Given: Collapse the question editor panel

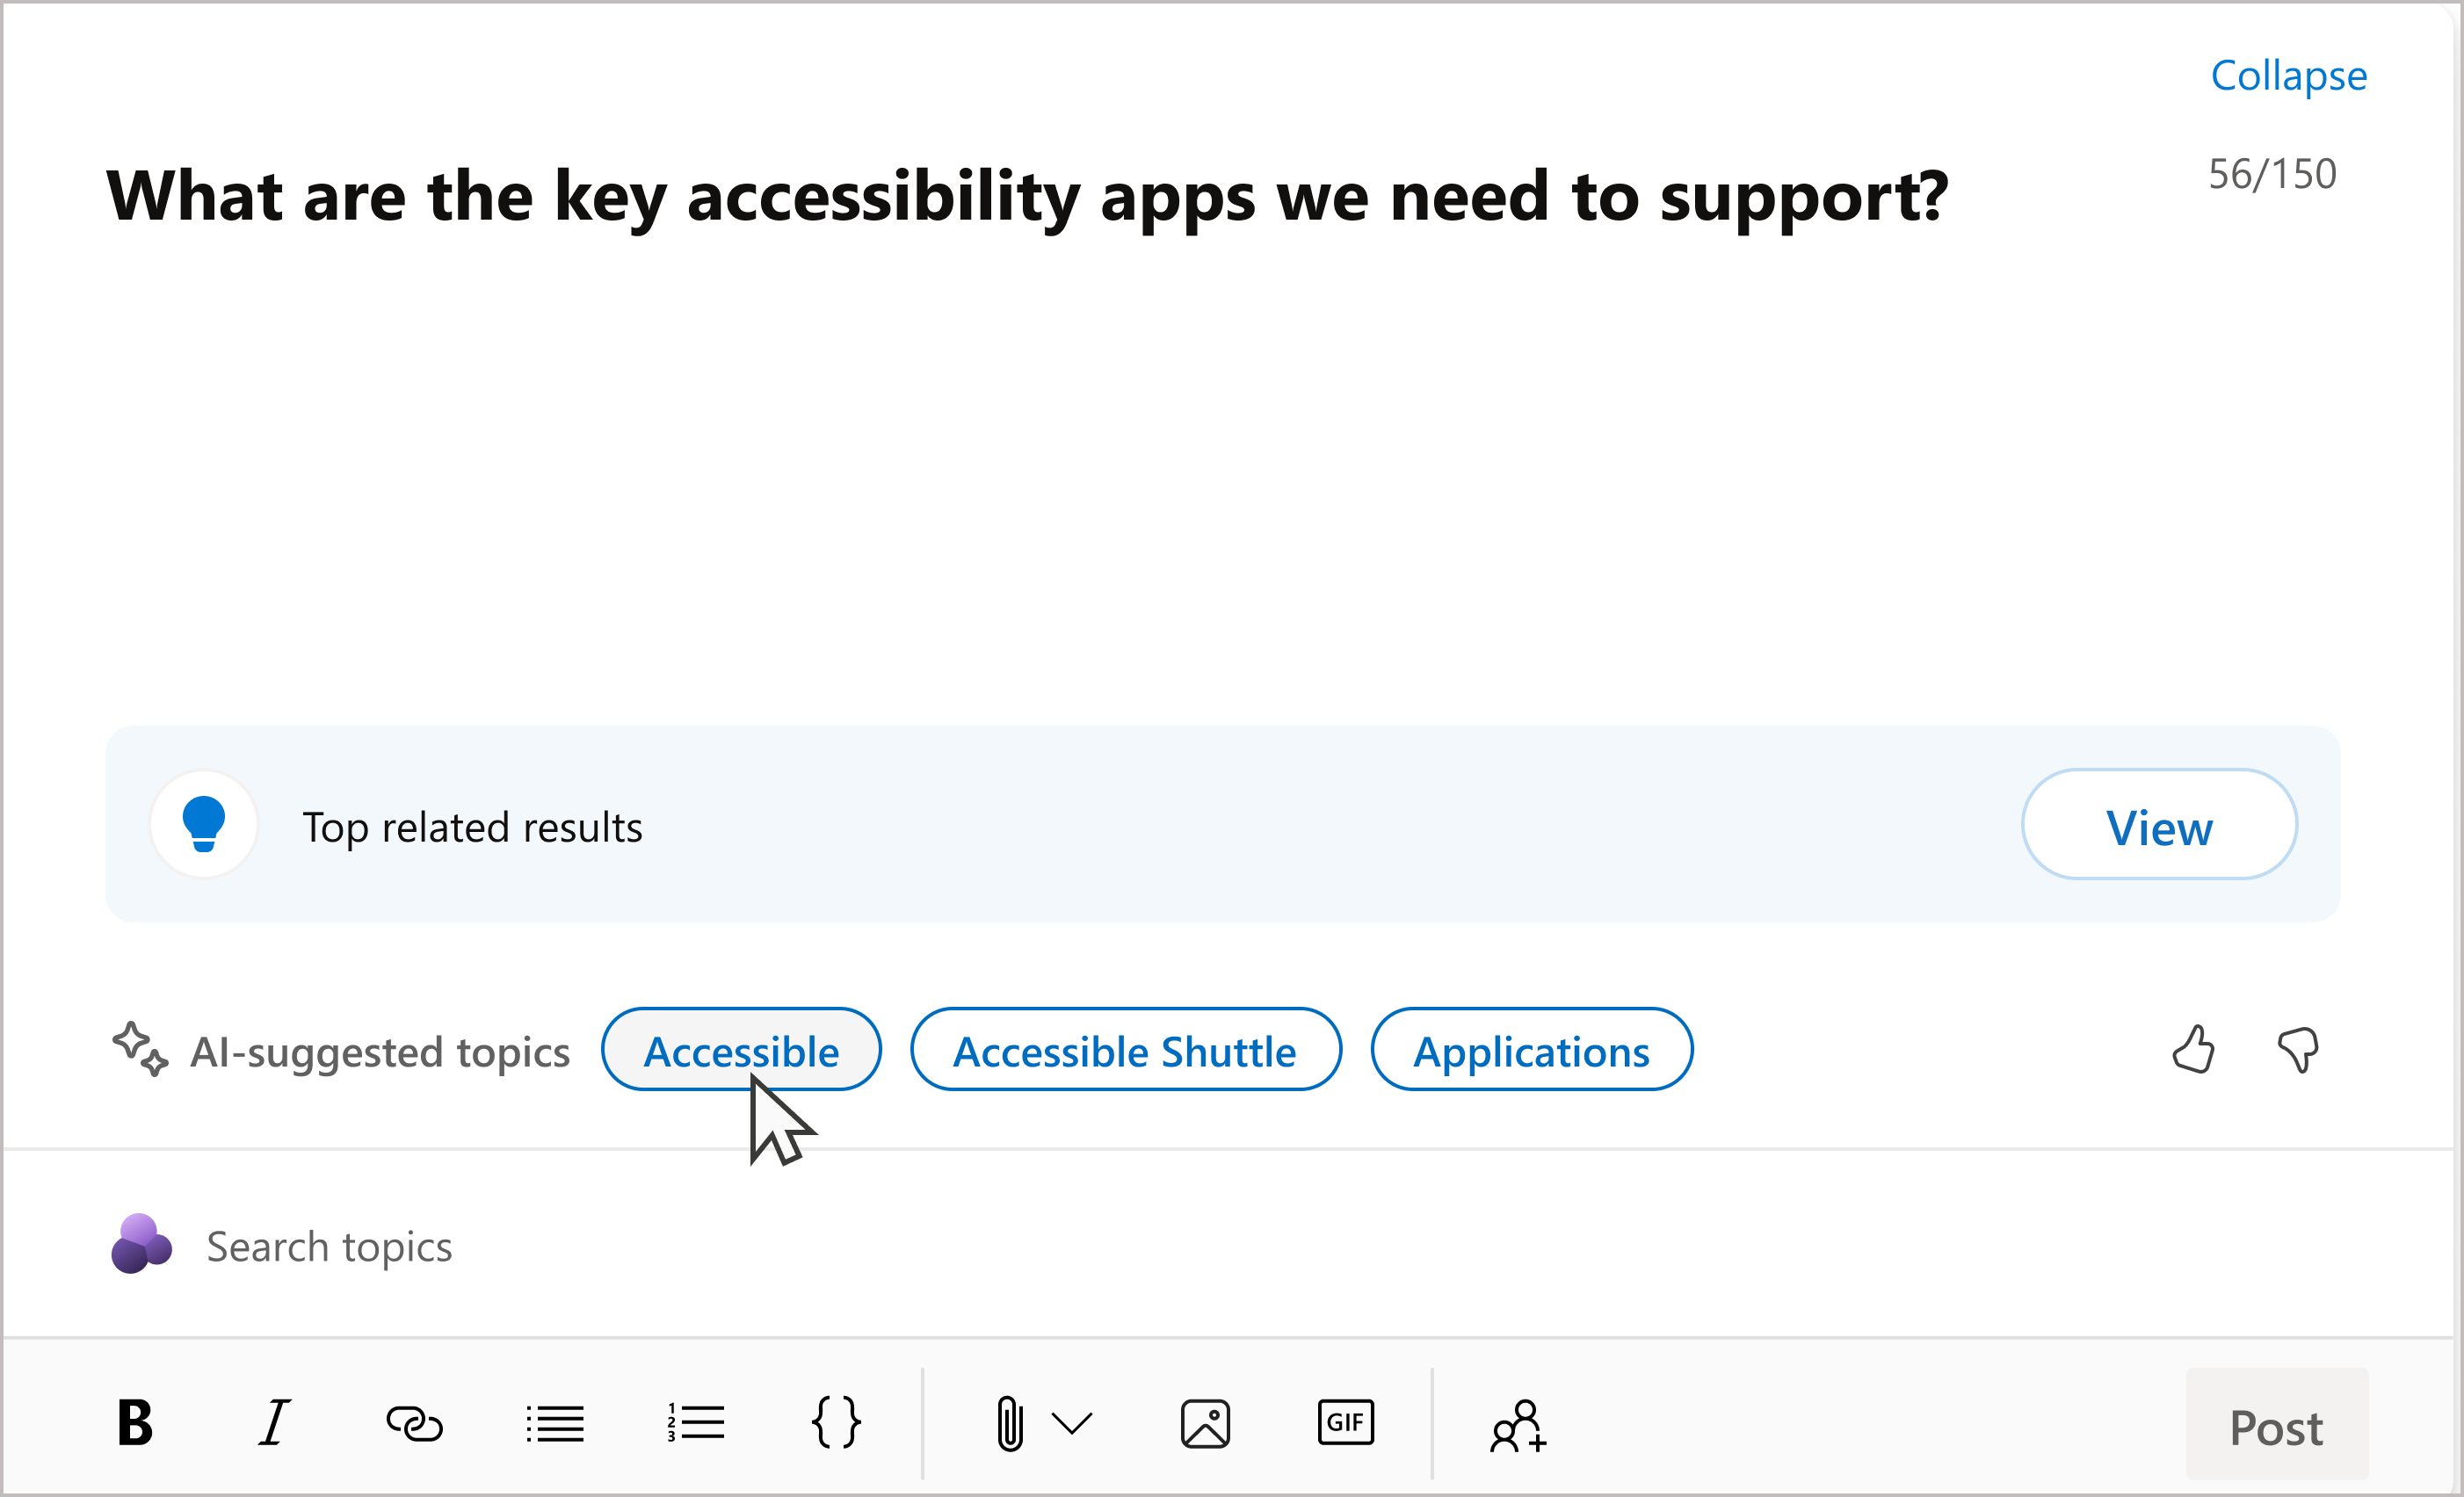Looking at the screenshot, I should [x=2288, y=74].
